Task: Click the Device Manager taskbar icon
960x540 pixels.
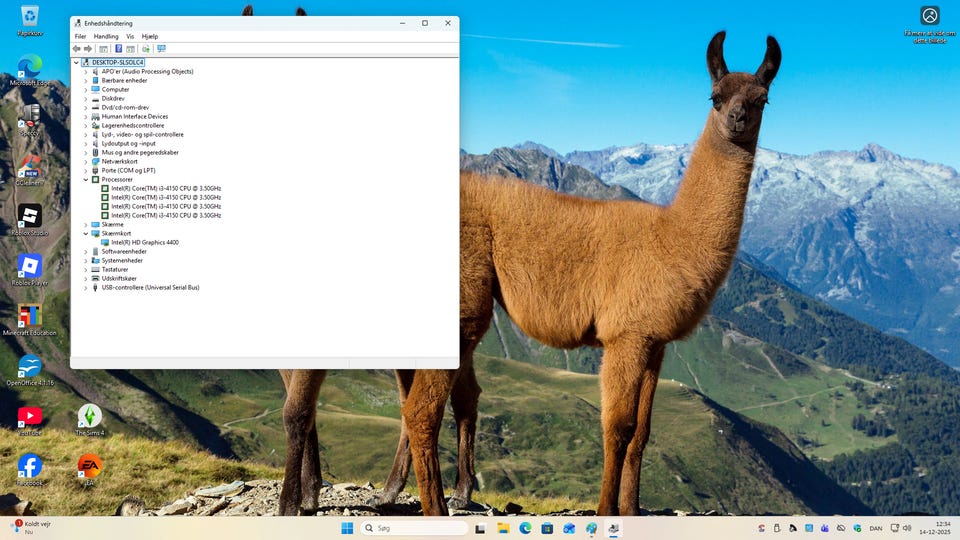Action: (x=613, y=528)
